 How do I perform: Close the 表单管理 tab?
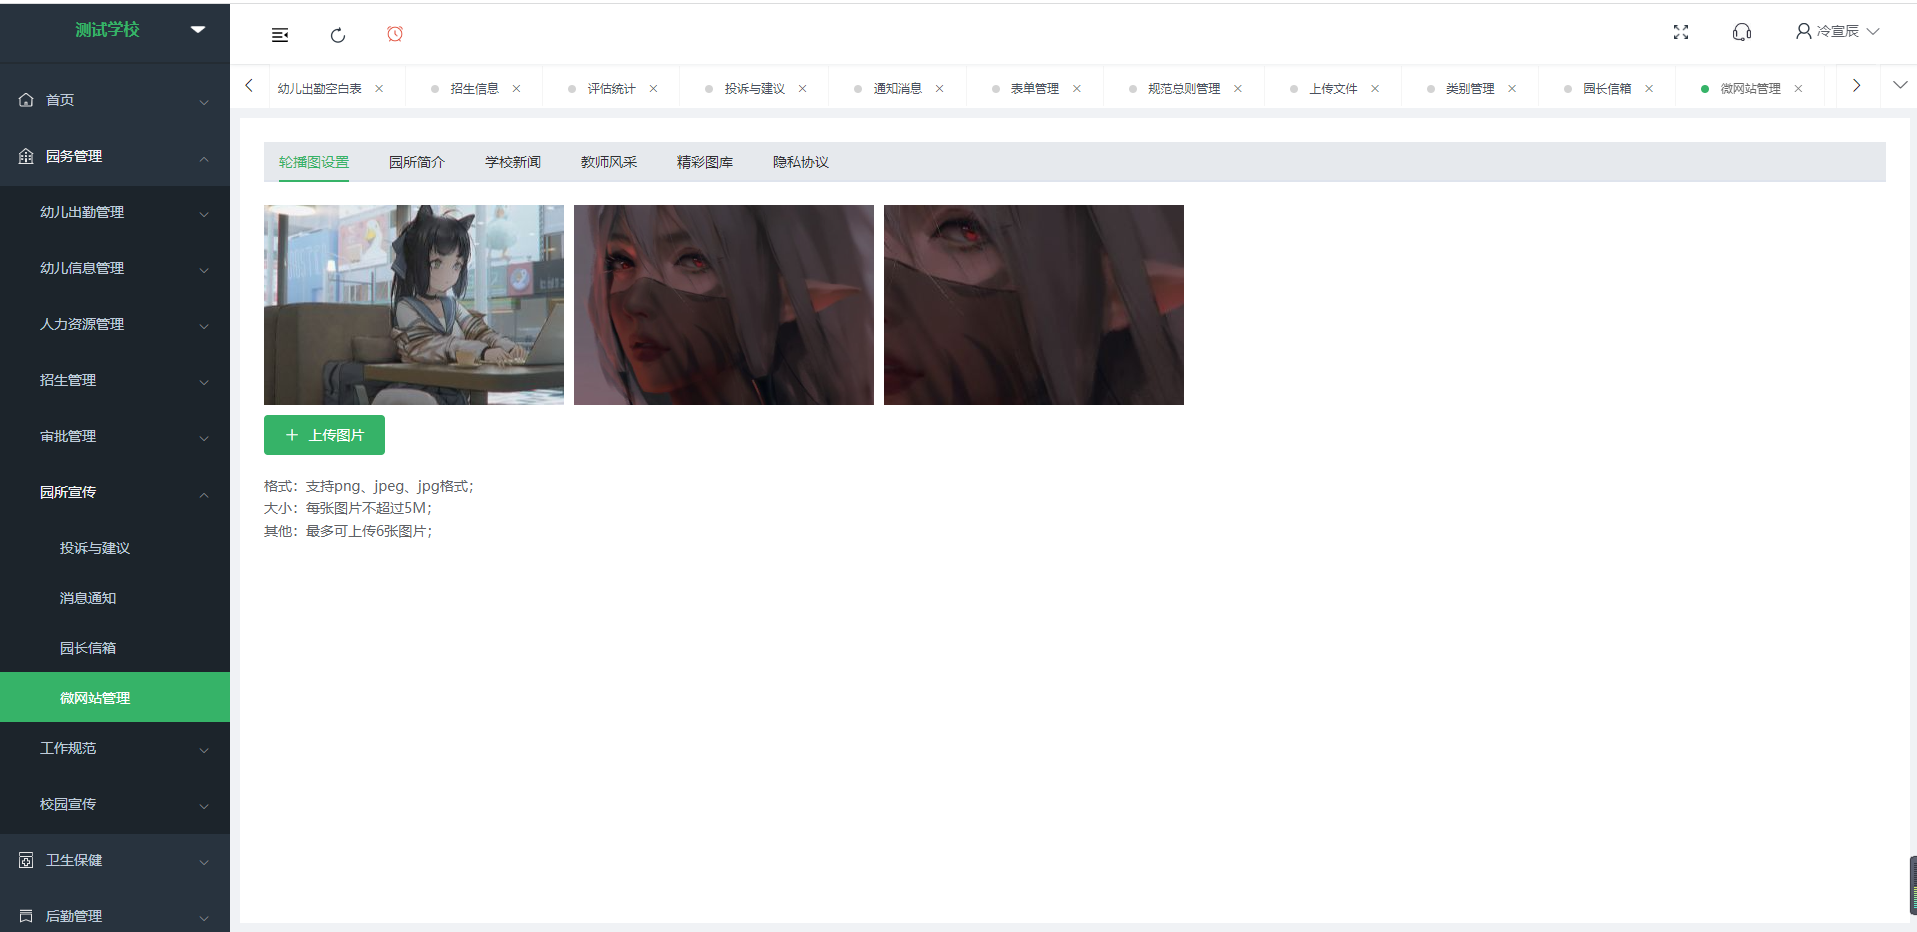(1077, 89)
